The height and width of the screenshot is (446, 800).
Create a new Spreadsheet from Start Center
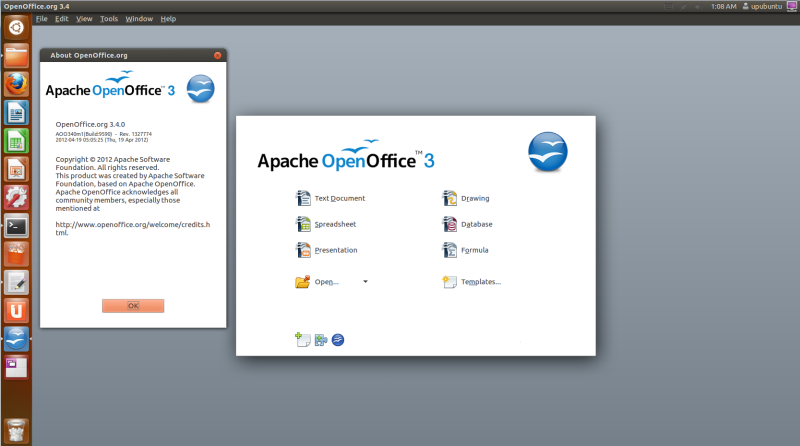point(326,224)
